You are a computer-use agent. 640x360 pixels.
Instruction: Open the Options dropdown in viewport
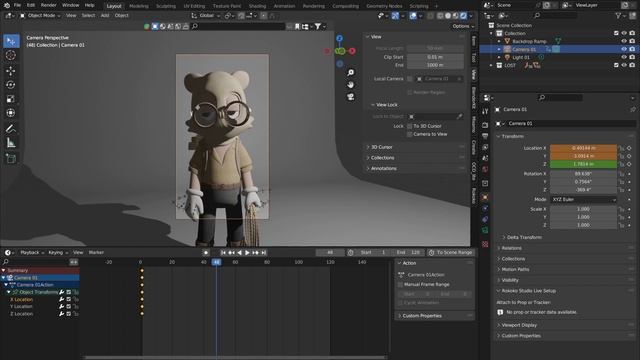(463, 26)
